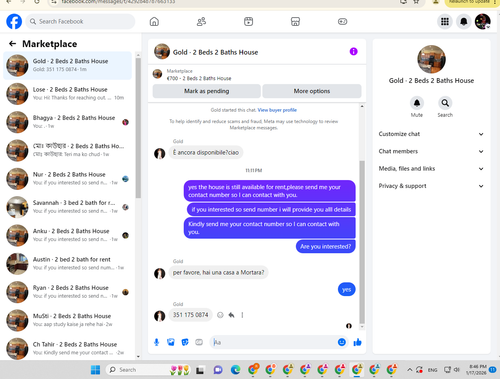This screenshot has width=500, height=379.
Task: Open the Mušti conversation
Action: click(x=67, y=320)
